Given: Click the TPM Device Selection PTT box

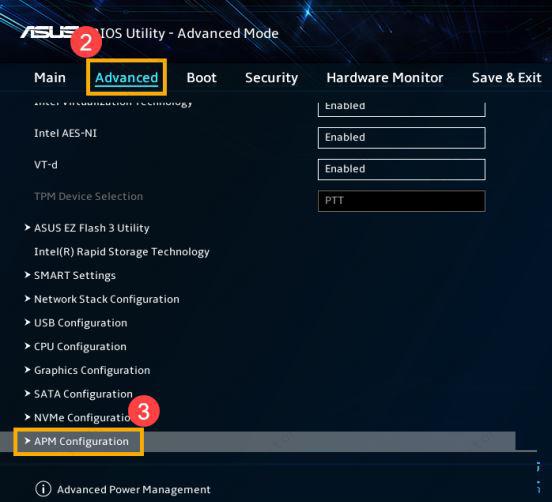Looking at the screenshot, I should coord(401,201).
